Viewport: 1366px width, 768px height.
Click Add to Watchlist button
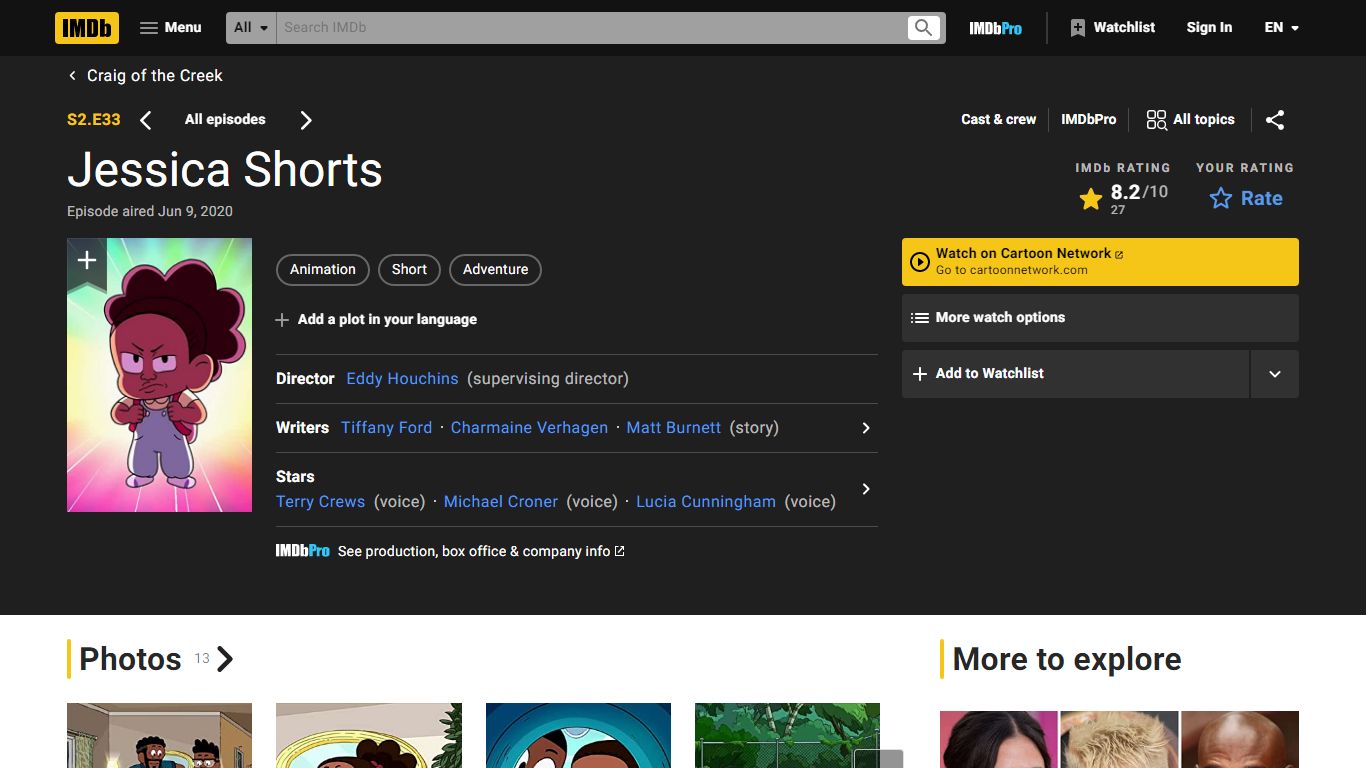[1075, 374]
